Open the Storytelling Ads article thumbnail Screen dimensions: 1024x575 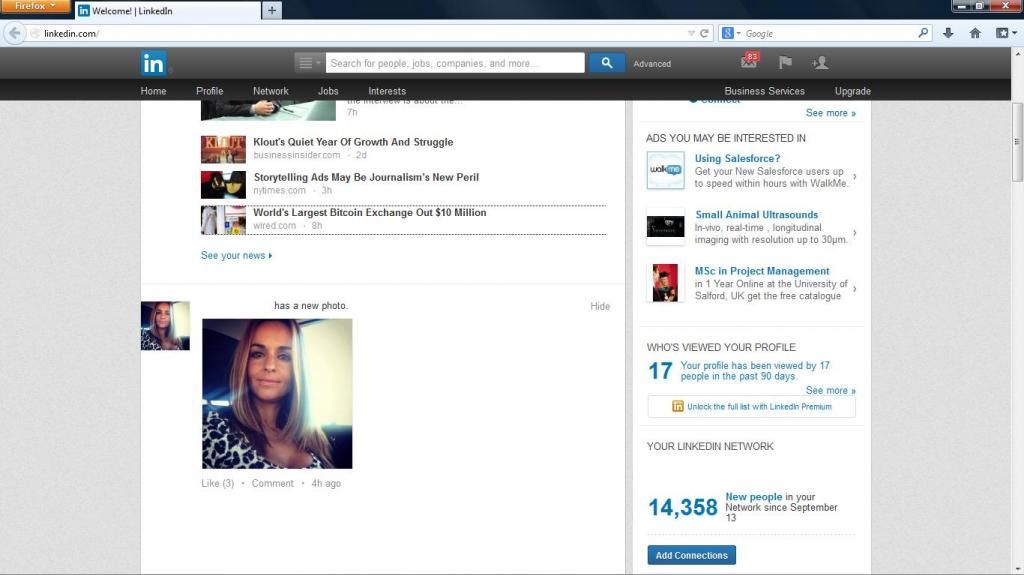(x=223, y=185)
